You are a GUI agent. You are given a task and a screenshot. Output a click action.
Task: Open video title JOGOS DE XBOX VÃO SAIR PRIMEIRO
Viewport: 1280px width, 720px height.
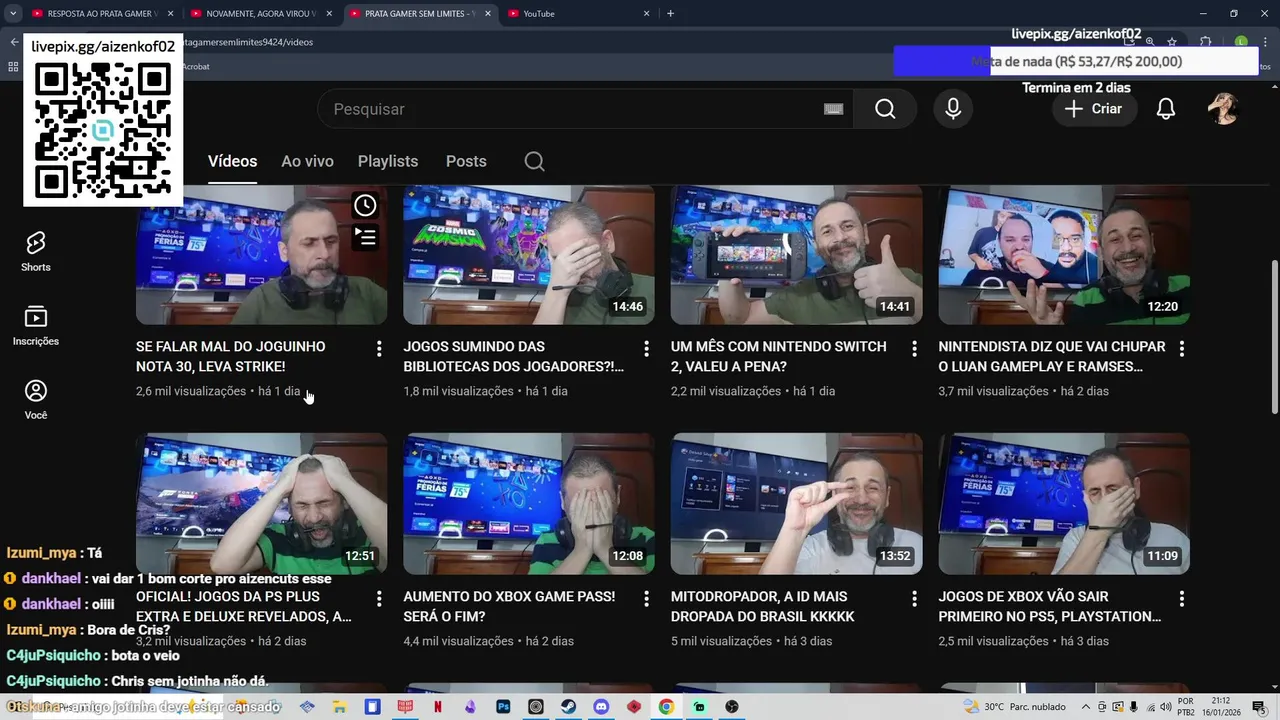click(1050, 606)
